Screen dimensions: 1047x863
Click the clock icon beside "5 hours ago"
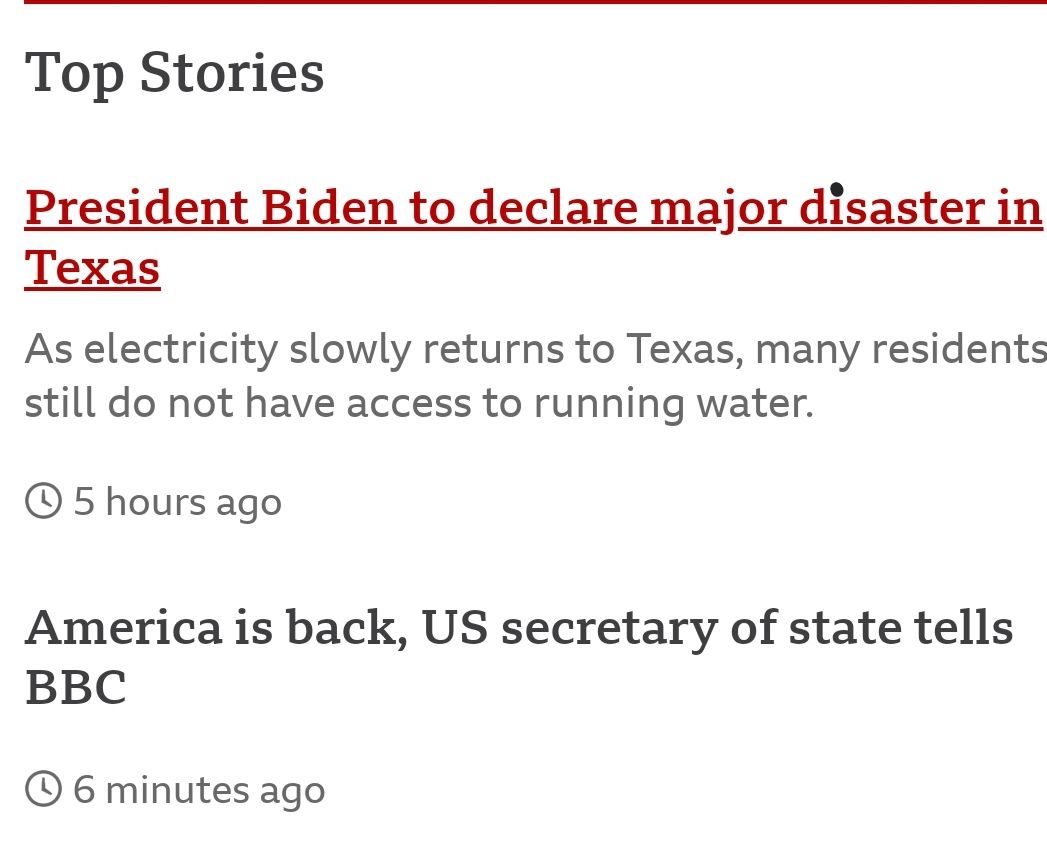click(x=43, y=501)
